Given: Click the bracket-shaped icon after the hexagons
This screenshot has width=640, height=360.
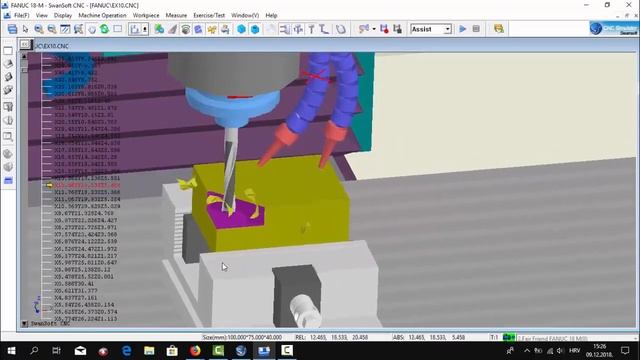Looking at the screenshot, I should (284, 29).
